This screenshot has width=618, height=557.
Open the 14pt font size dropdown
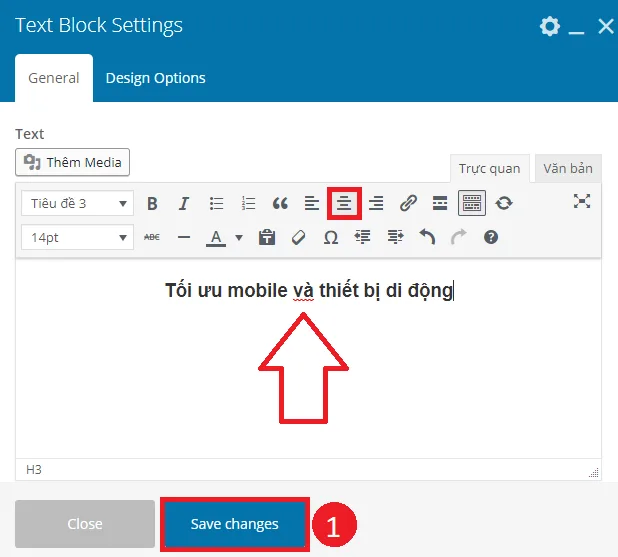point(77,237)
